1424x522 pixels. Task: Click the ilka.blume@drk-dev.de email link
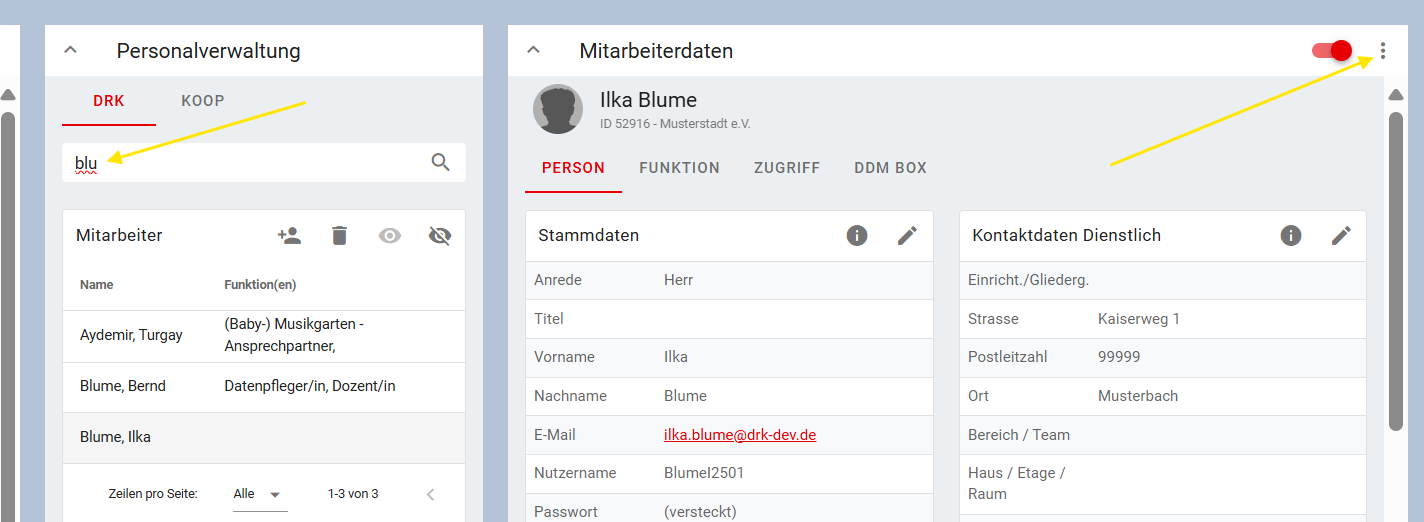click(740, 435)
